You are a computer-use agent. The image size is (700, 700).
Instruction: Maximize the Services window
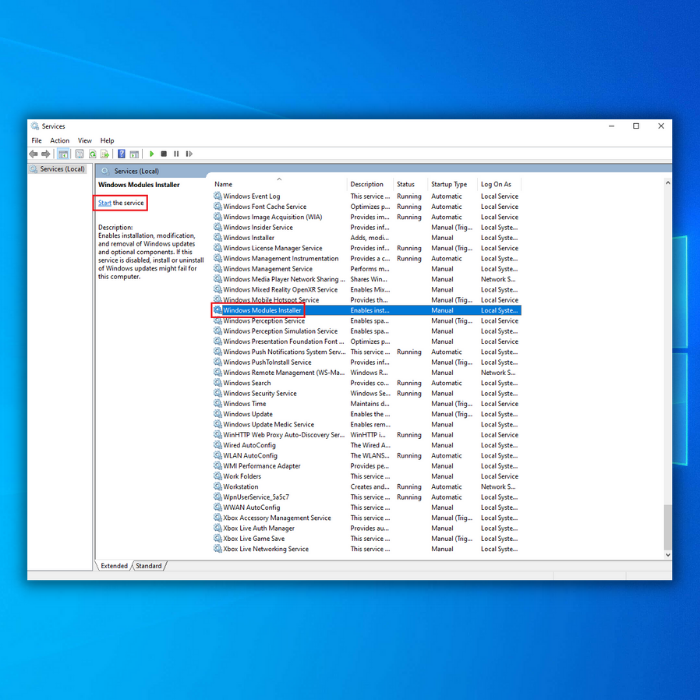[x=636, y=126]
